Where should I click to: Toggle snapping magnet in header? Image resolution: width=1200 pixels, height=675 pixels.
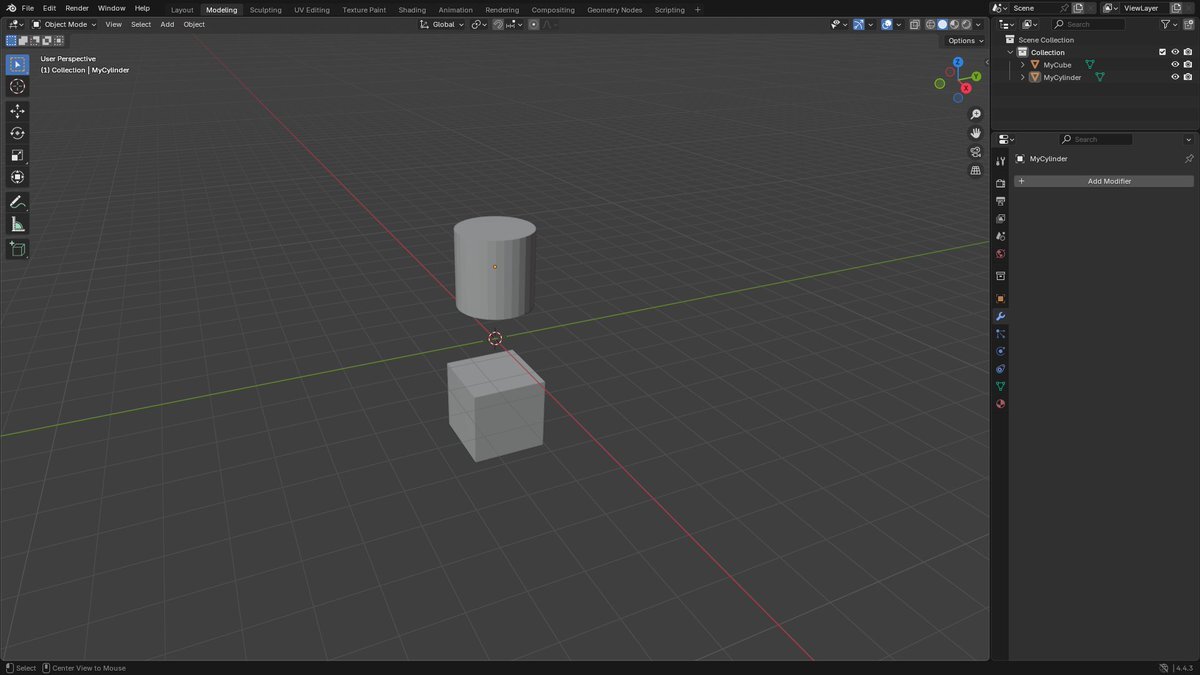click(498, 24)
